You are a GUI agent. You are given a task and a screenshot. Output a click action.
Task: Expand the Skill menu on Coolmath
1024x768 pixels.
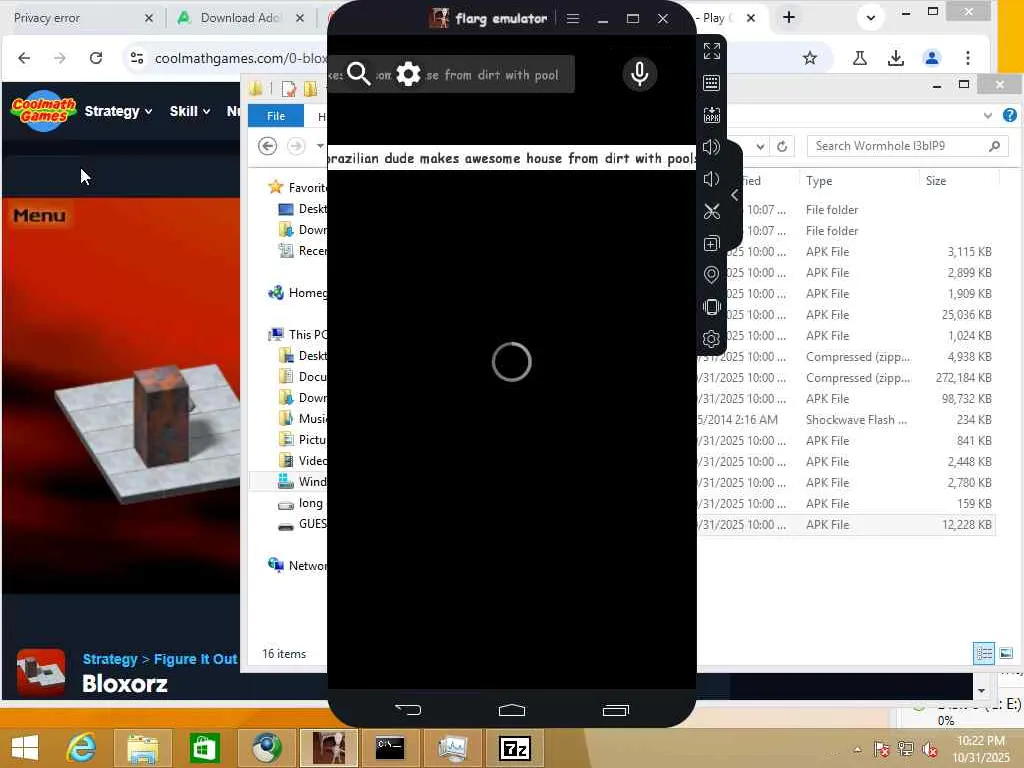pos(189,111)
